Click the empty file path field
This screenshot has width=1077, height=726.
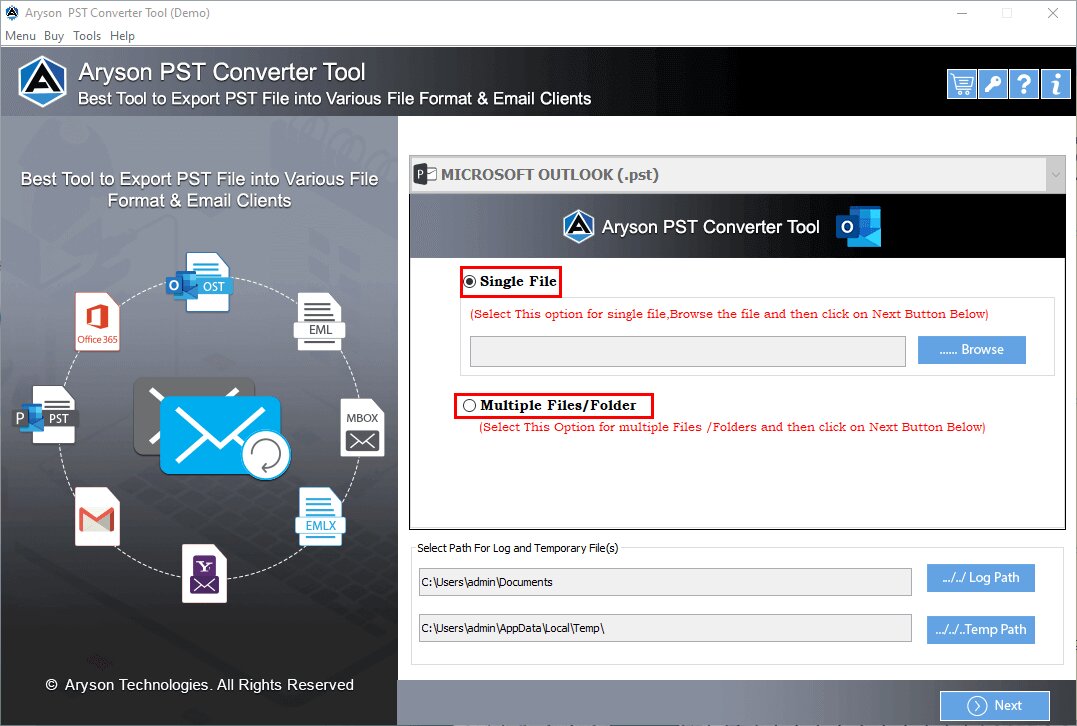pos(688,351)
